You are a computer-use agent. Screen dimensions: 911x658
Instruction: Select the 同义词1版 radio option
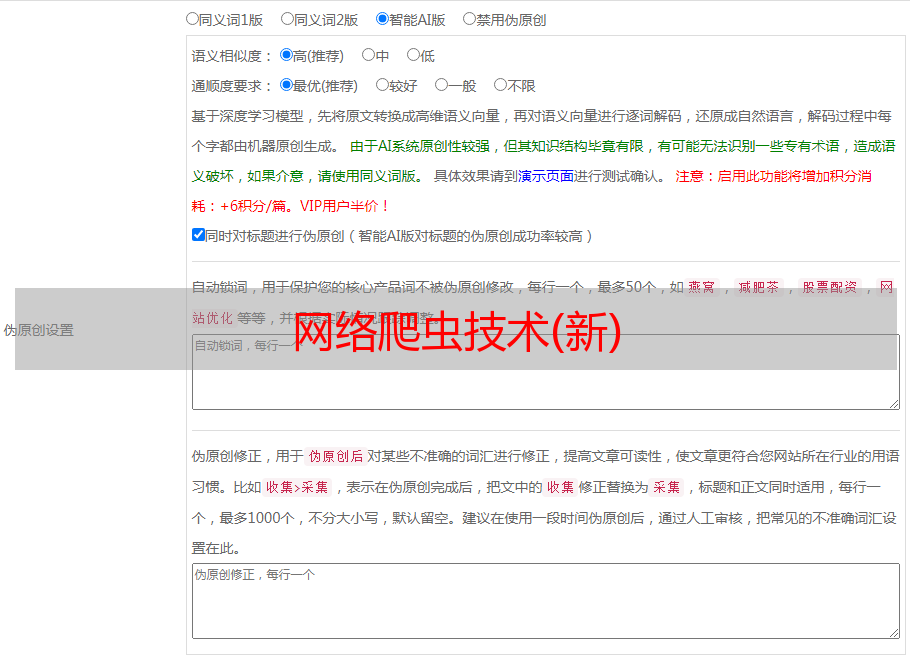coord(193,19)
